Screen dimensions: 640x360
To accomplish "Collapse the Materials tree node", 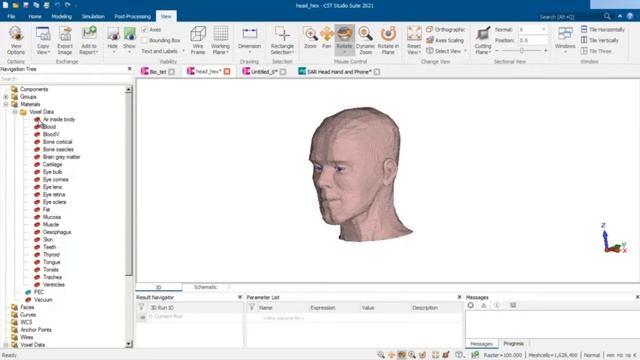I will [x=6, y=104].
